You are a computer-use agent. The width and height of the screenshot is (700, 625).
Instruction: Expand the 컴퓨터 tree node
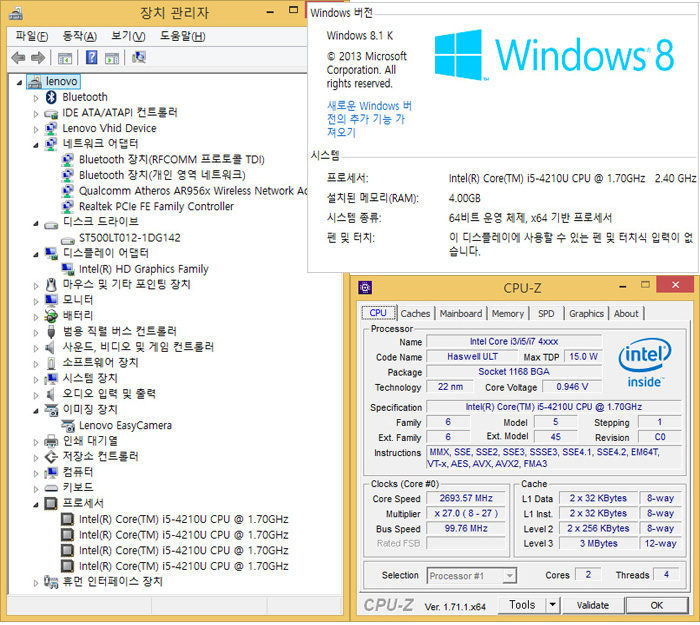pos(36,473)
